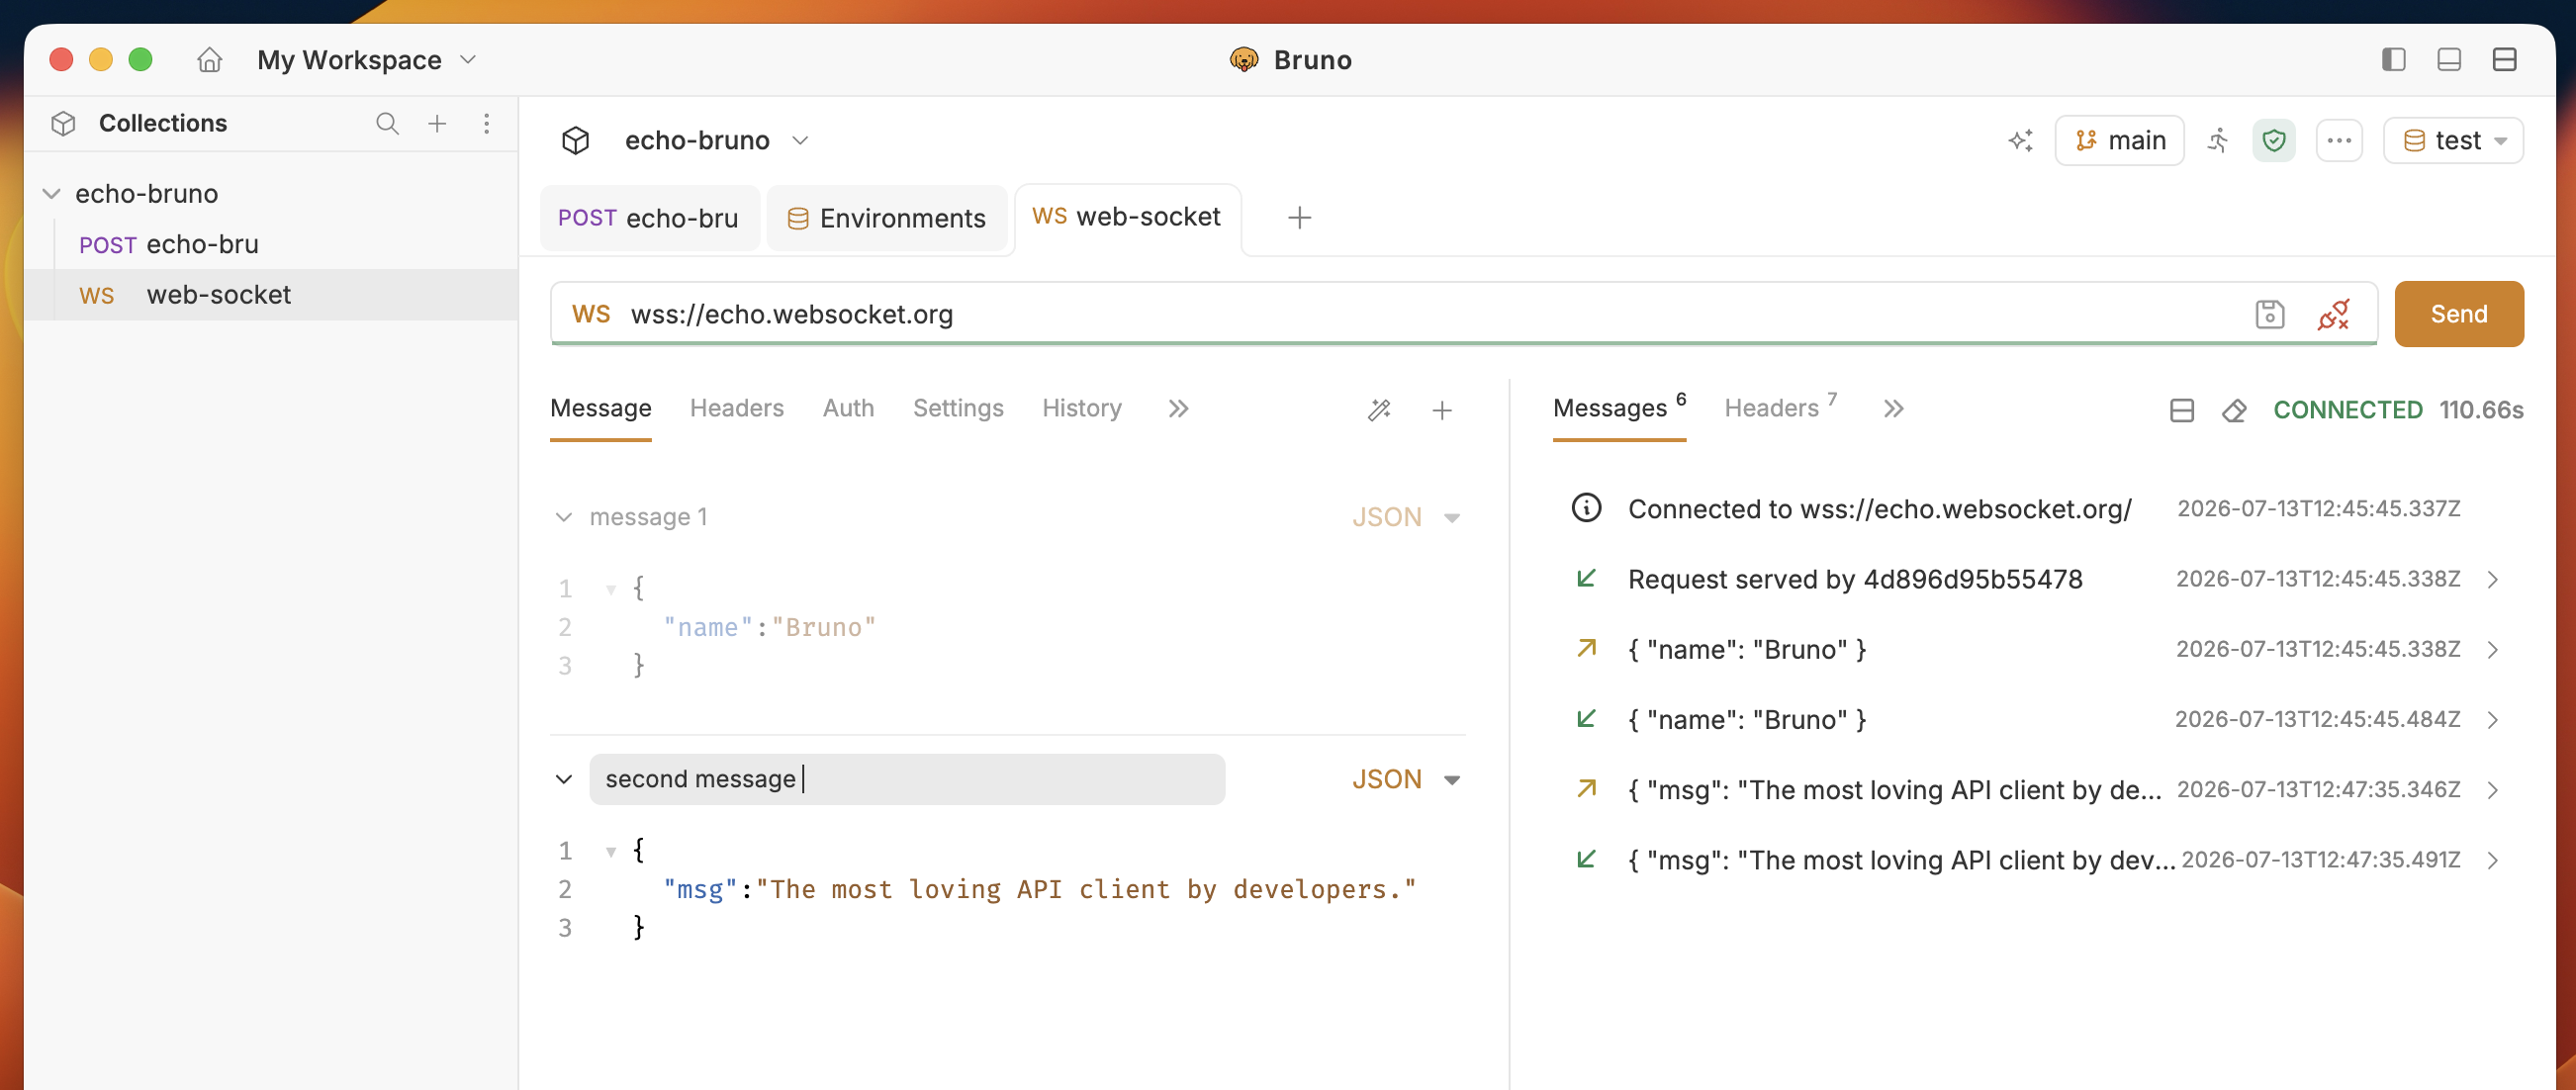Open the History tab
Viewport: 2576px width, 1090px height.
pyautogui.click(x=1082, y=408)
